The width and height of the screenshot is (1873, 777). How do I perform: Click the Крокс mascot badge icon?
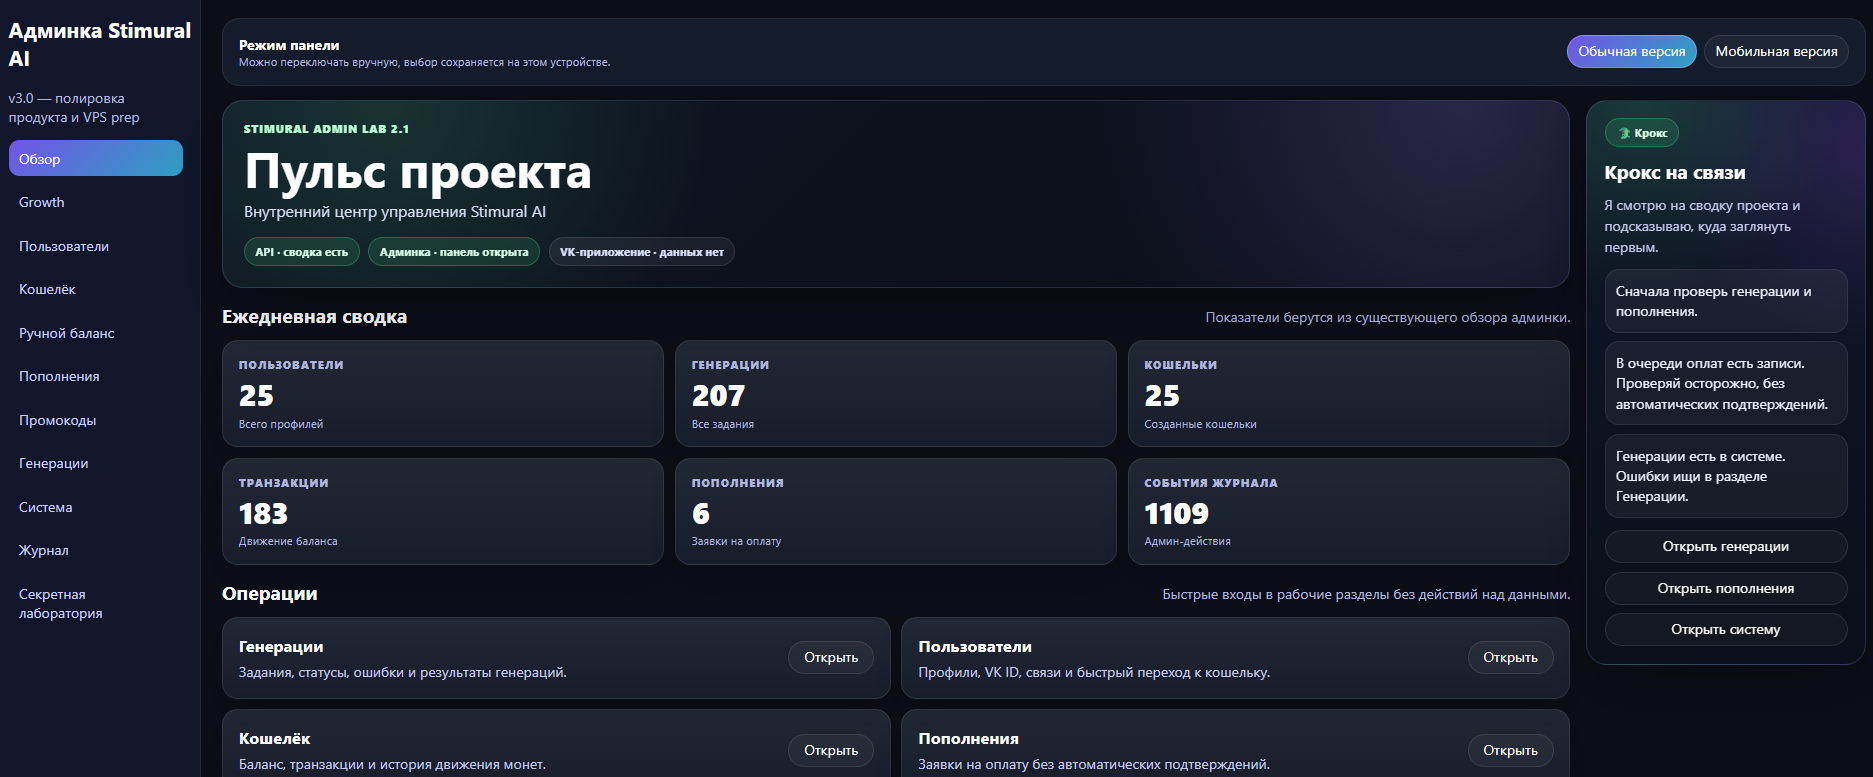coord(1624,133)
